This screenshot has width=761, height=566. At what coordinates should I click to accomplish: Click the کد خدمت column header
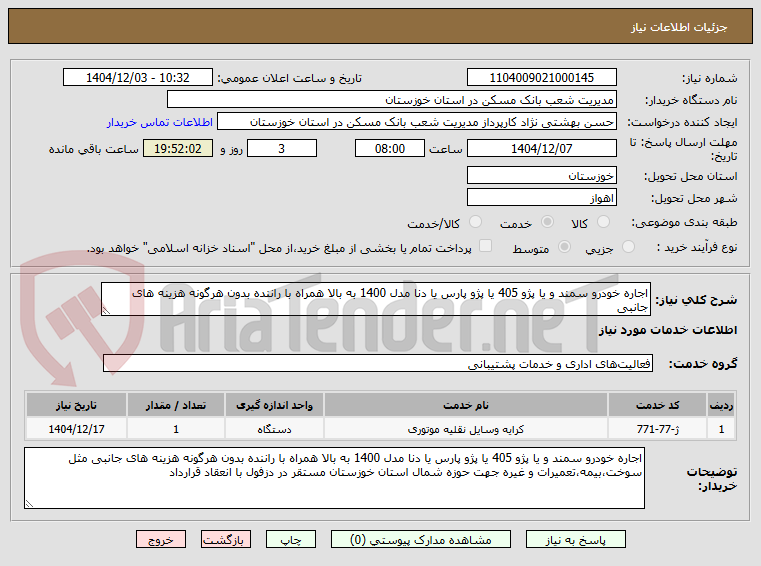[x=657, y=405]
